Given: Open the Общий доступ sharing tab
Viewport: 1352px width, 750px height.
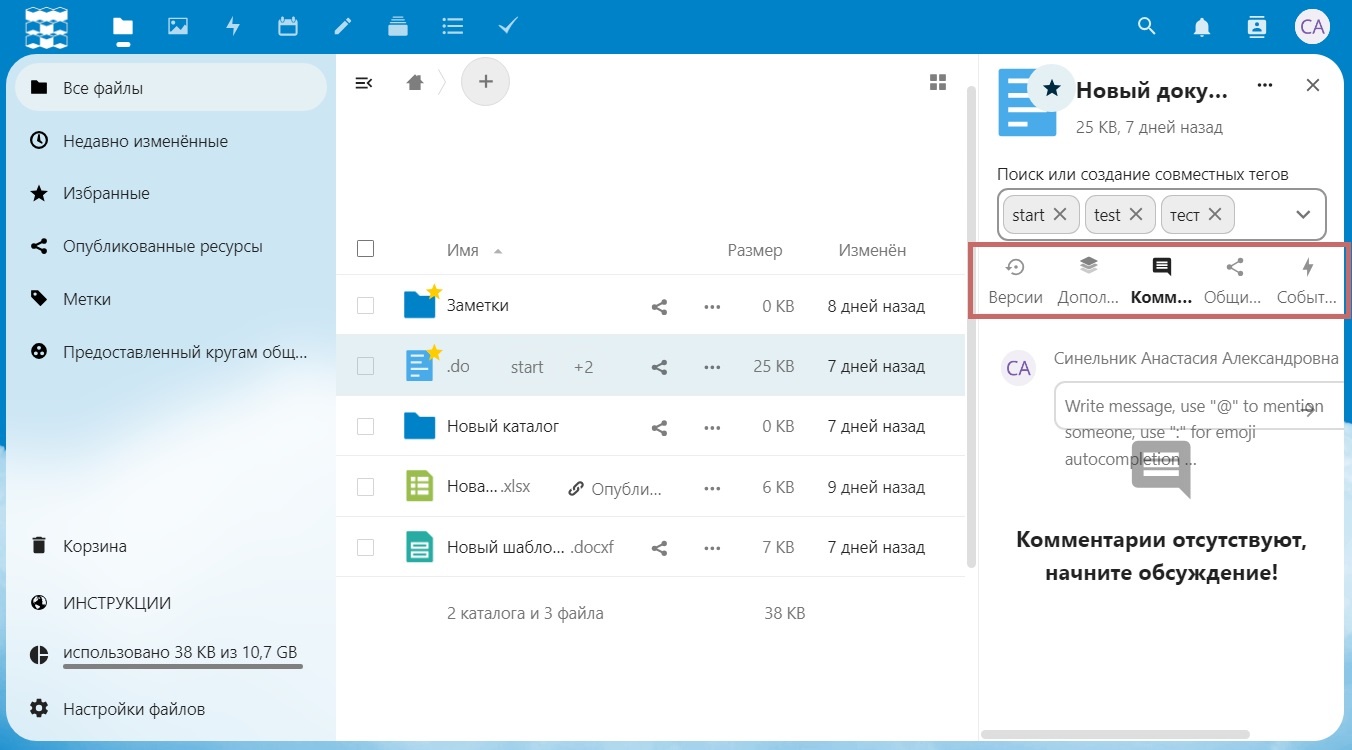Looking at the screenshot, I should pyautogui.click(x=1234, y=281).
